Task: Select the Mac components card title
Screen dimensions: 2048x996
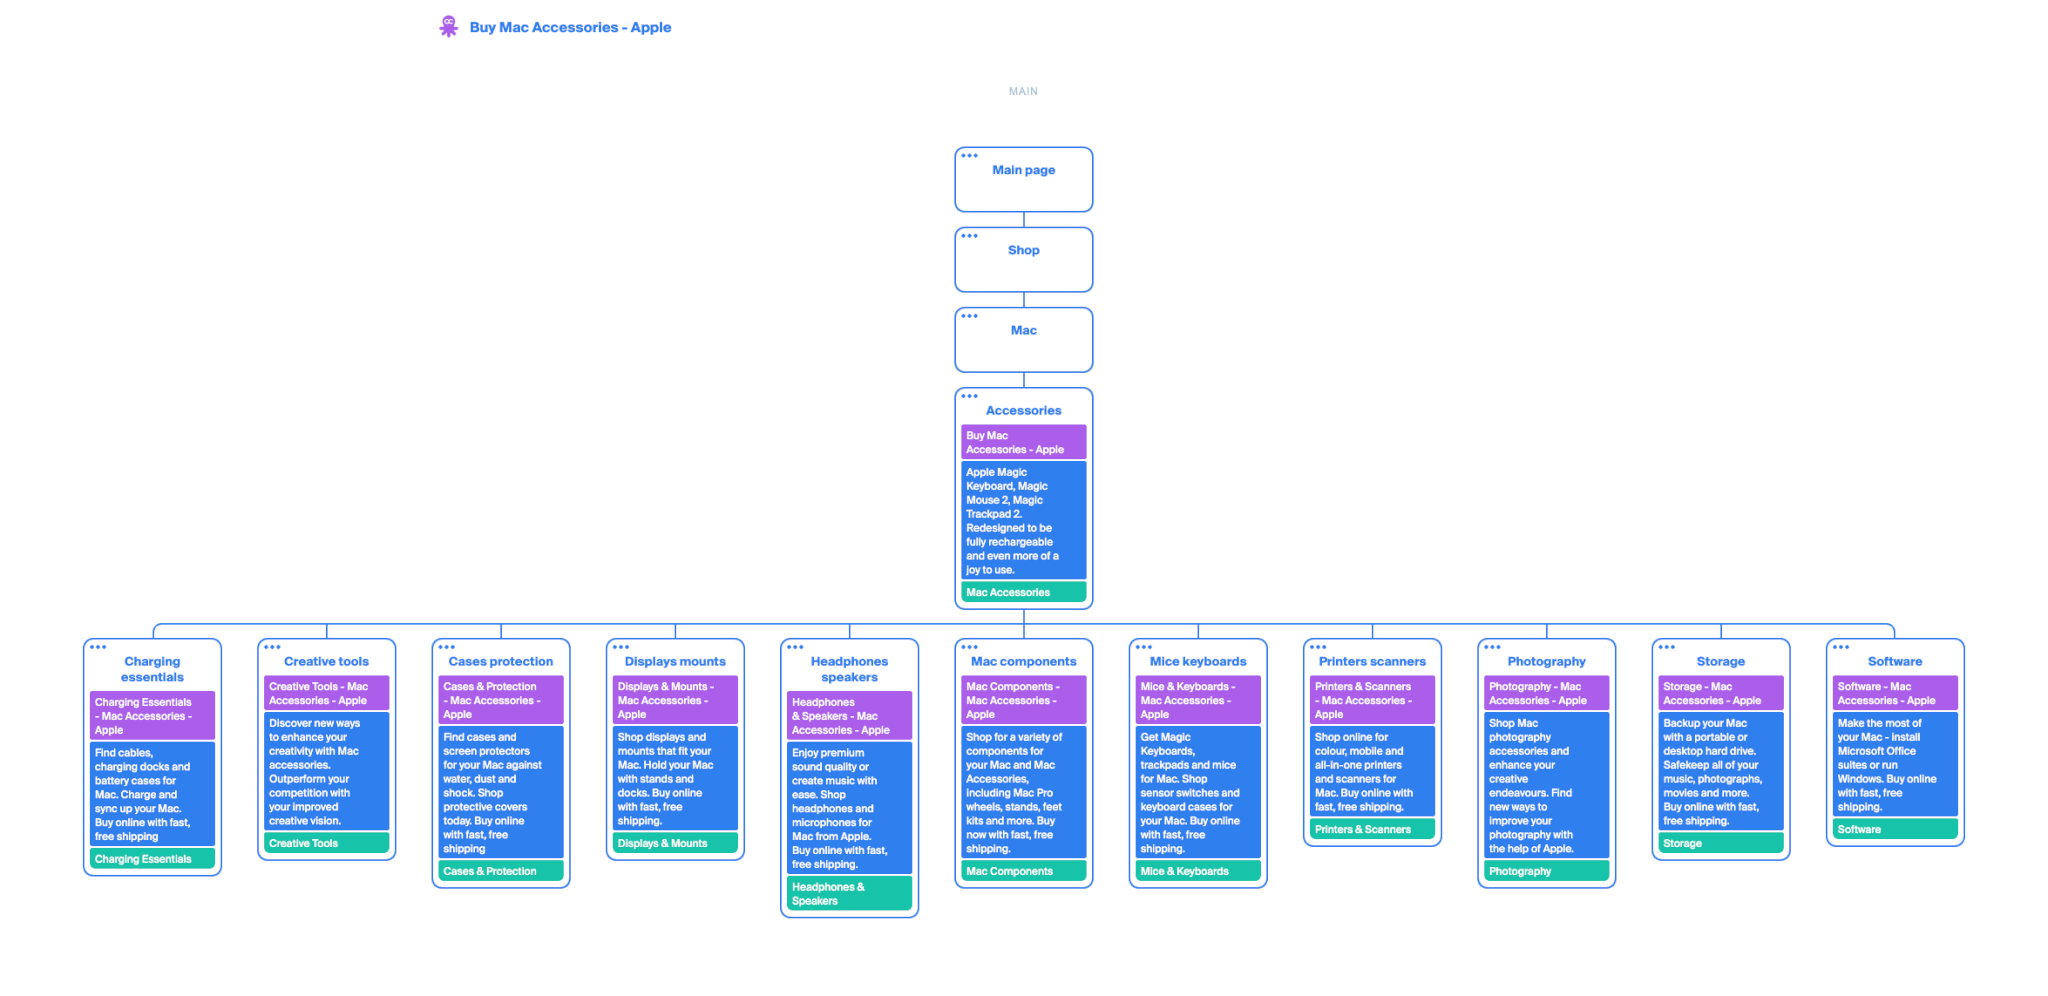Action: coord(1023,661)
